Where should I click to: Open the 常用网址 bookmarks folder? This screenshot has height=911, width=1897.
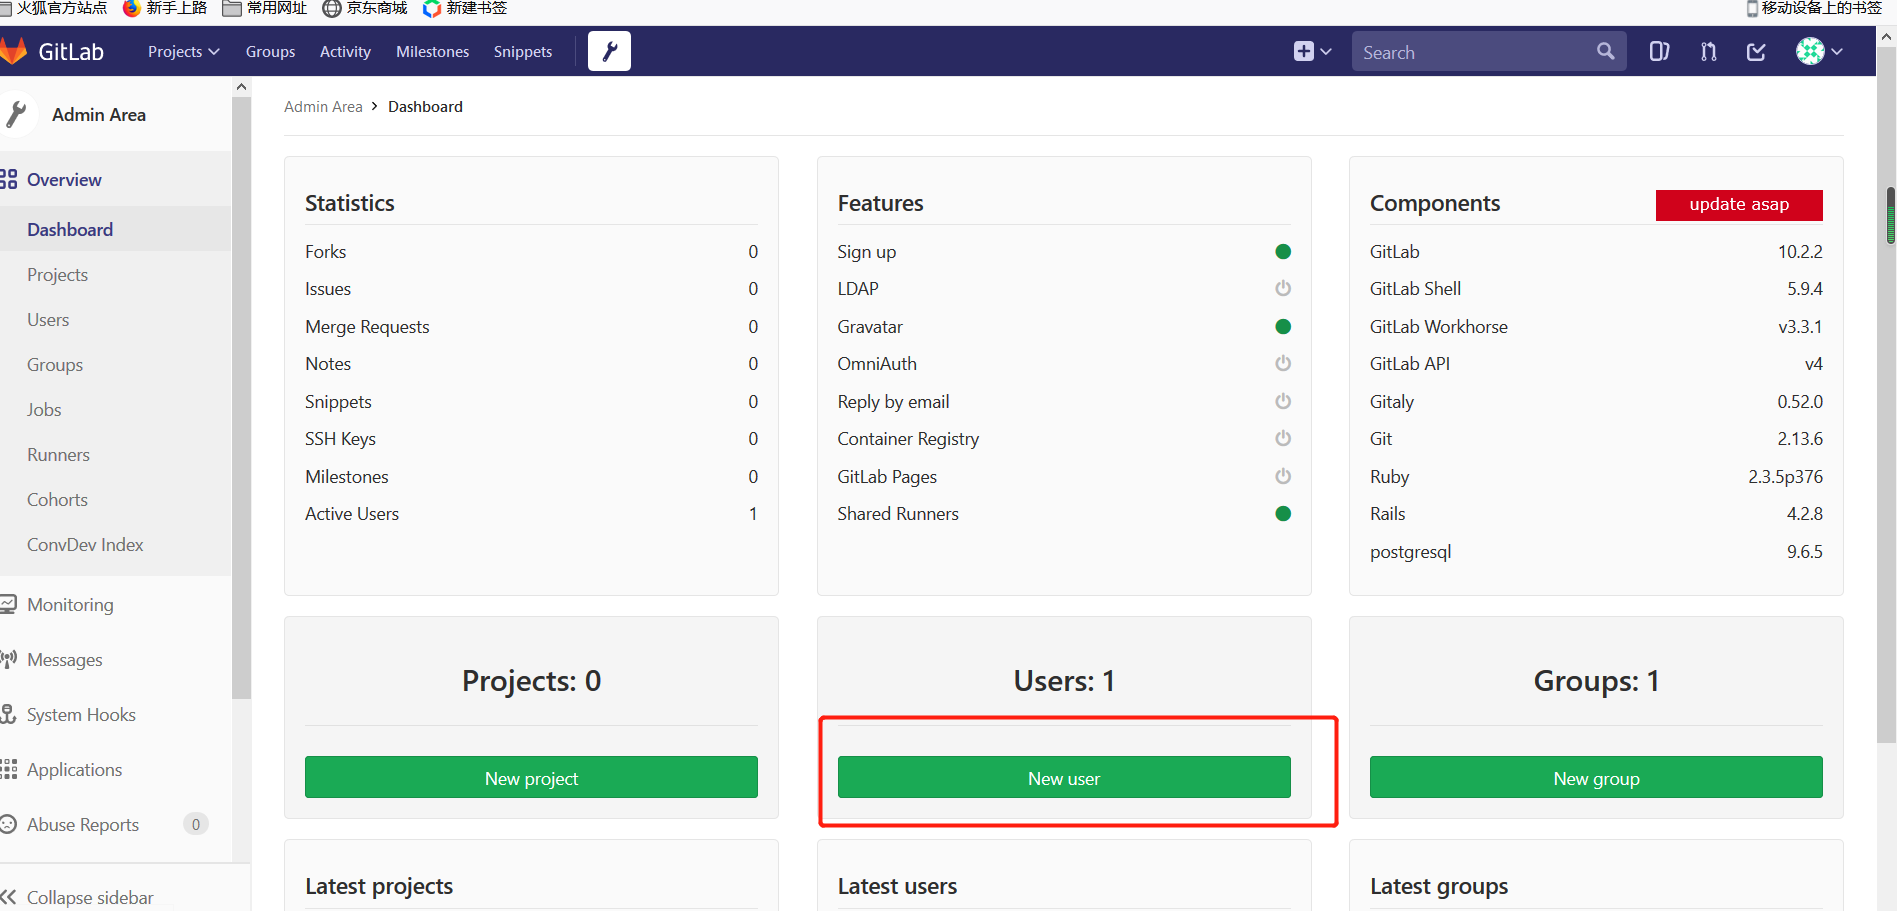(265, 8)
